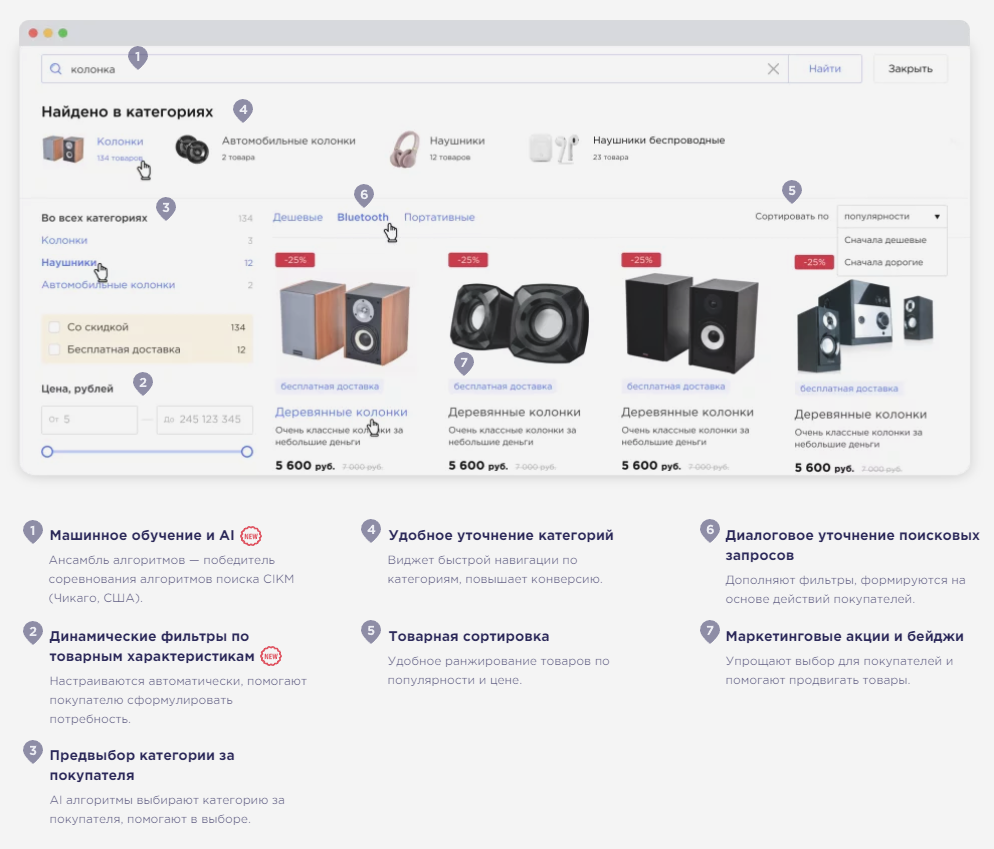Choose Сначала дешевые sort option
The width and height of the screenshot is (994, 849).
click(x=885, y=240)
